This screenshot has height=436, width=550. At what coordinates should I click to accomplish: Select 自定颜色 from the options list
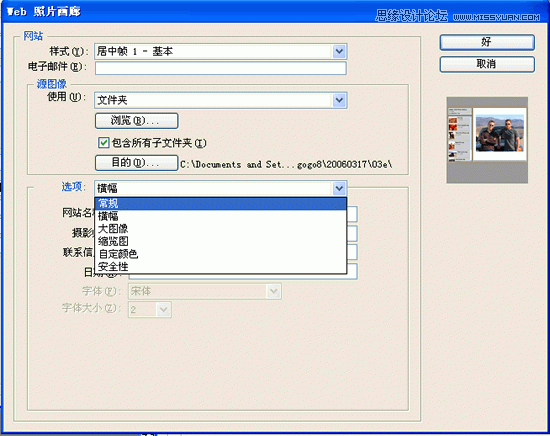coord(221,254)
